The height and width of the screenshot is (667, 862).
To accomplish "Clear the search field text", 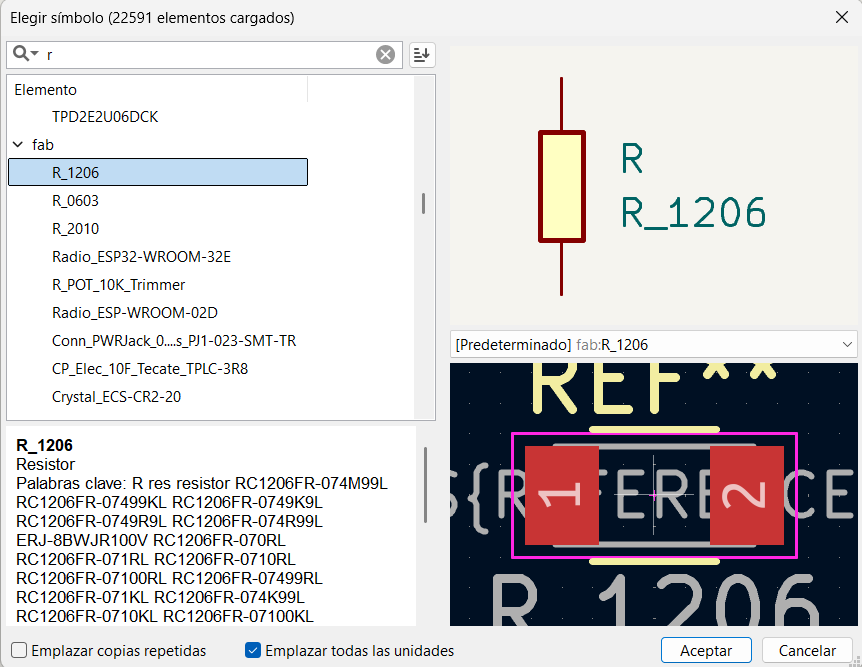I will [x=385, y=54].
